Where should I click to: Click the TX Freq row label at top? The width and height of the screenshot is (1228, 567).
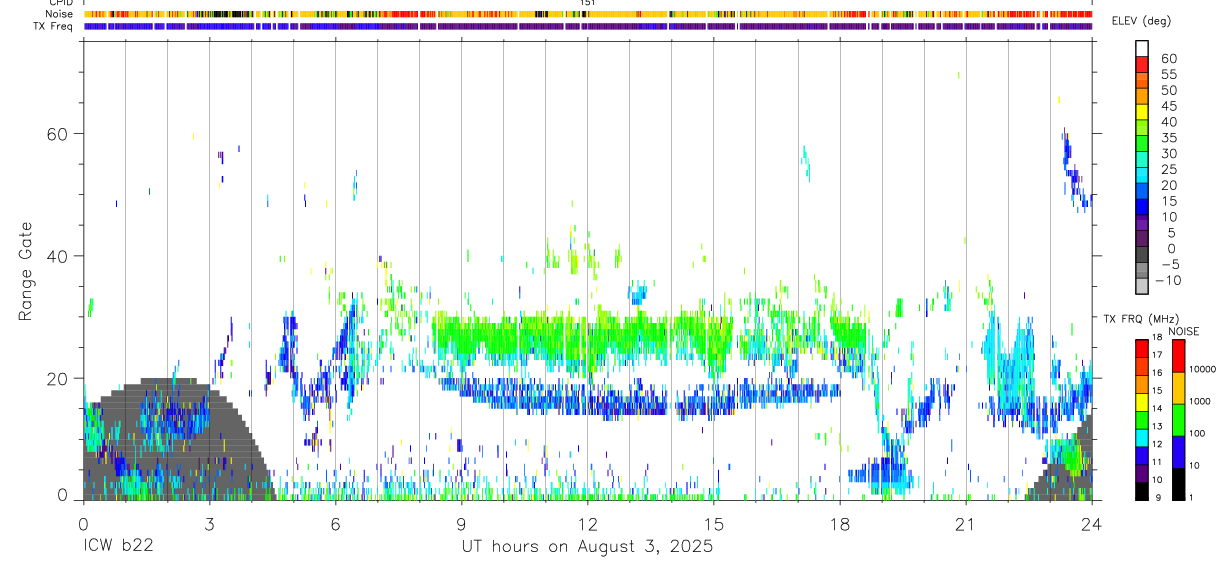[54, 26]
